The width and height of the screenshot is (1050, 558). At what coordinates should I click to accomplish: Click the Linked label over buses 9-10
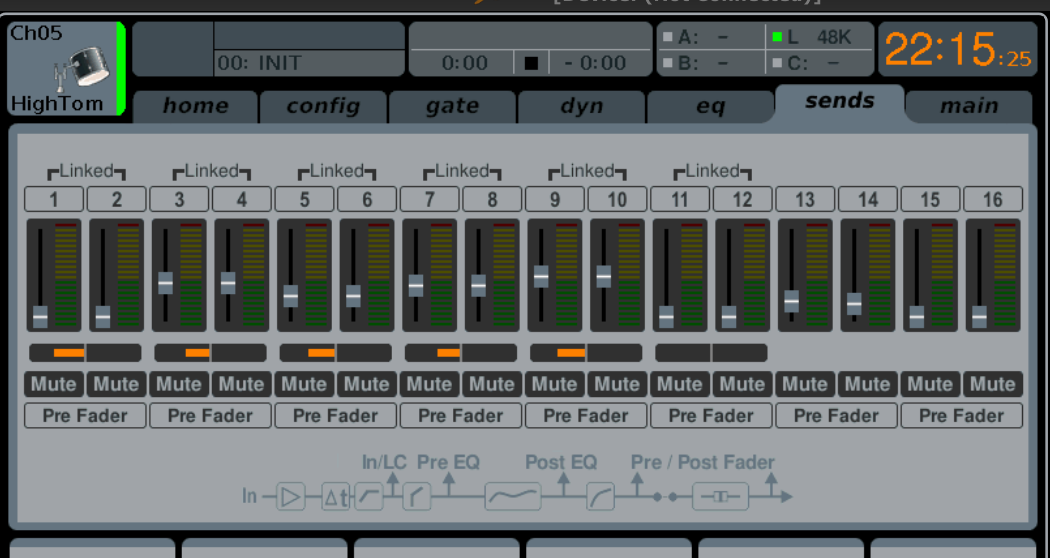pos(587,171)
